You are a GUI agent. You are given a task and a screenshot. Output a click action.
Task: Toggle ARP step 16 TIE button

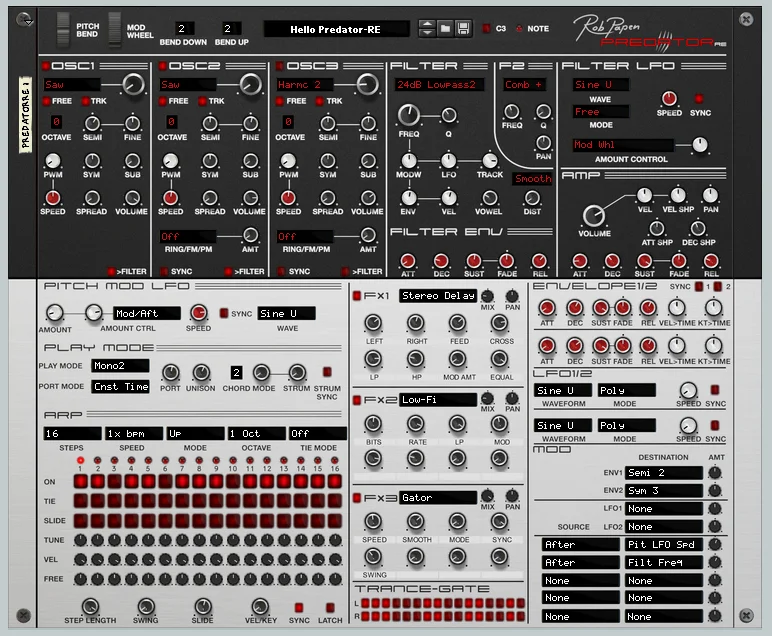tap(335, 501)
